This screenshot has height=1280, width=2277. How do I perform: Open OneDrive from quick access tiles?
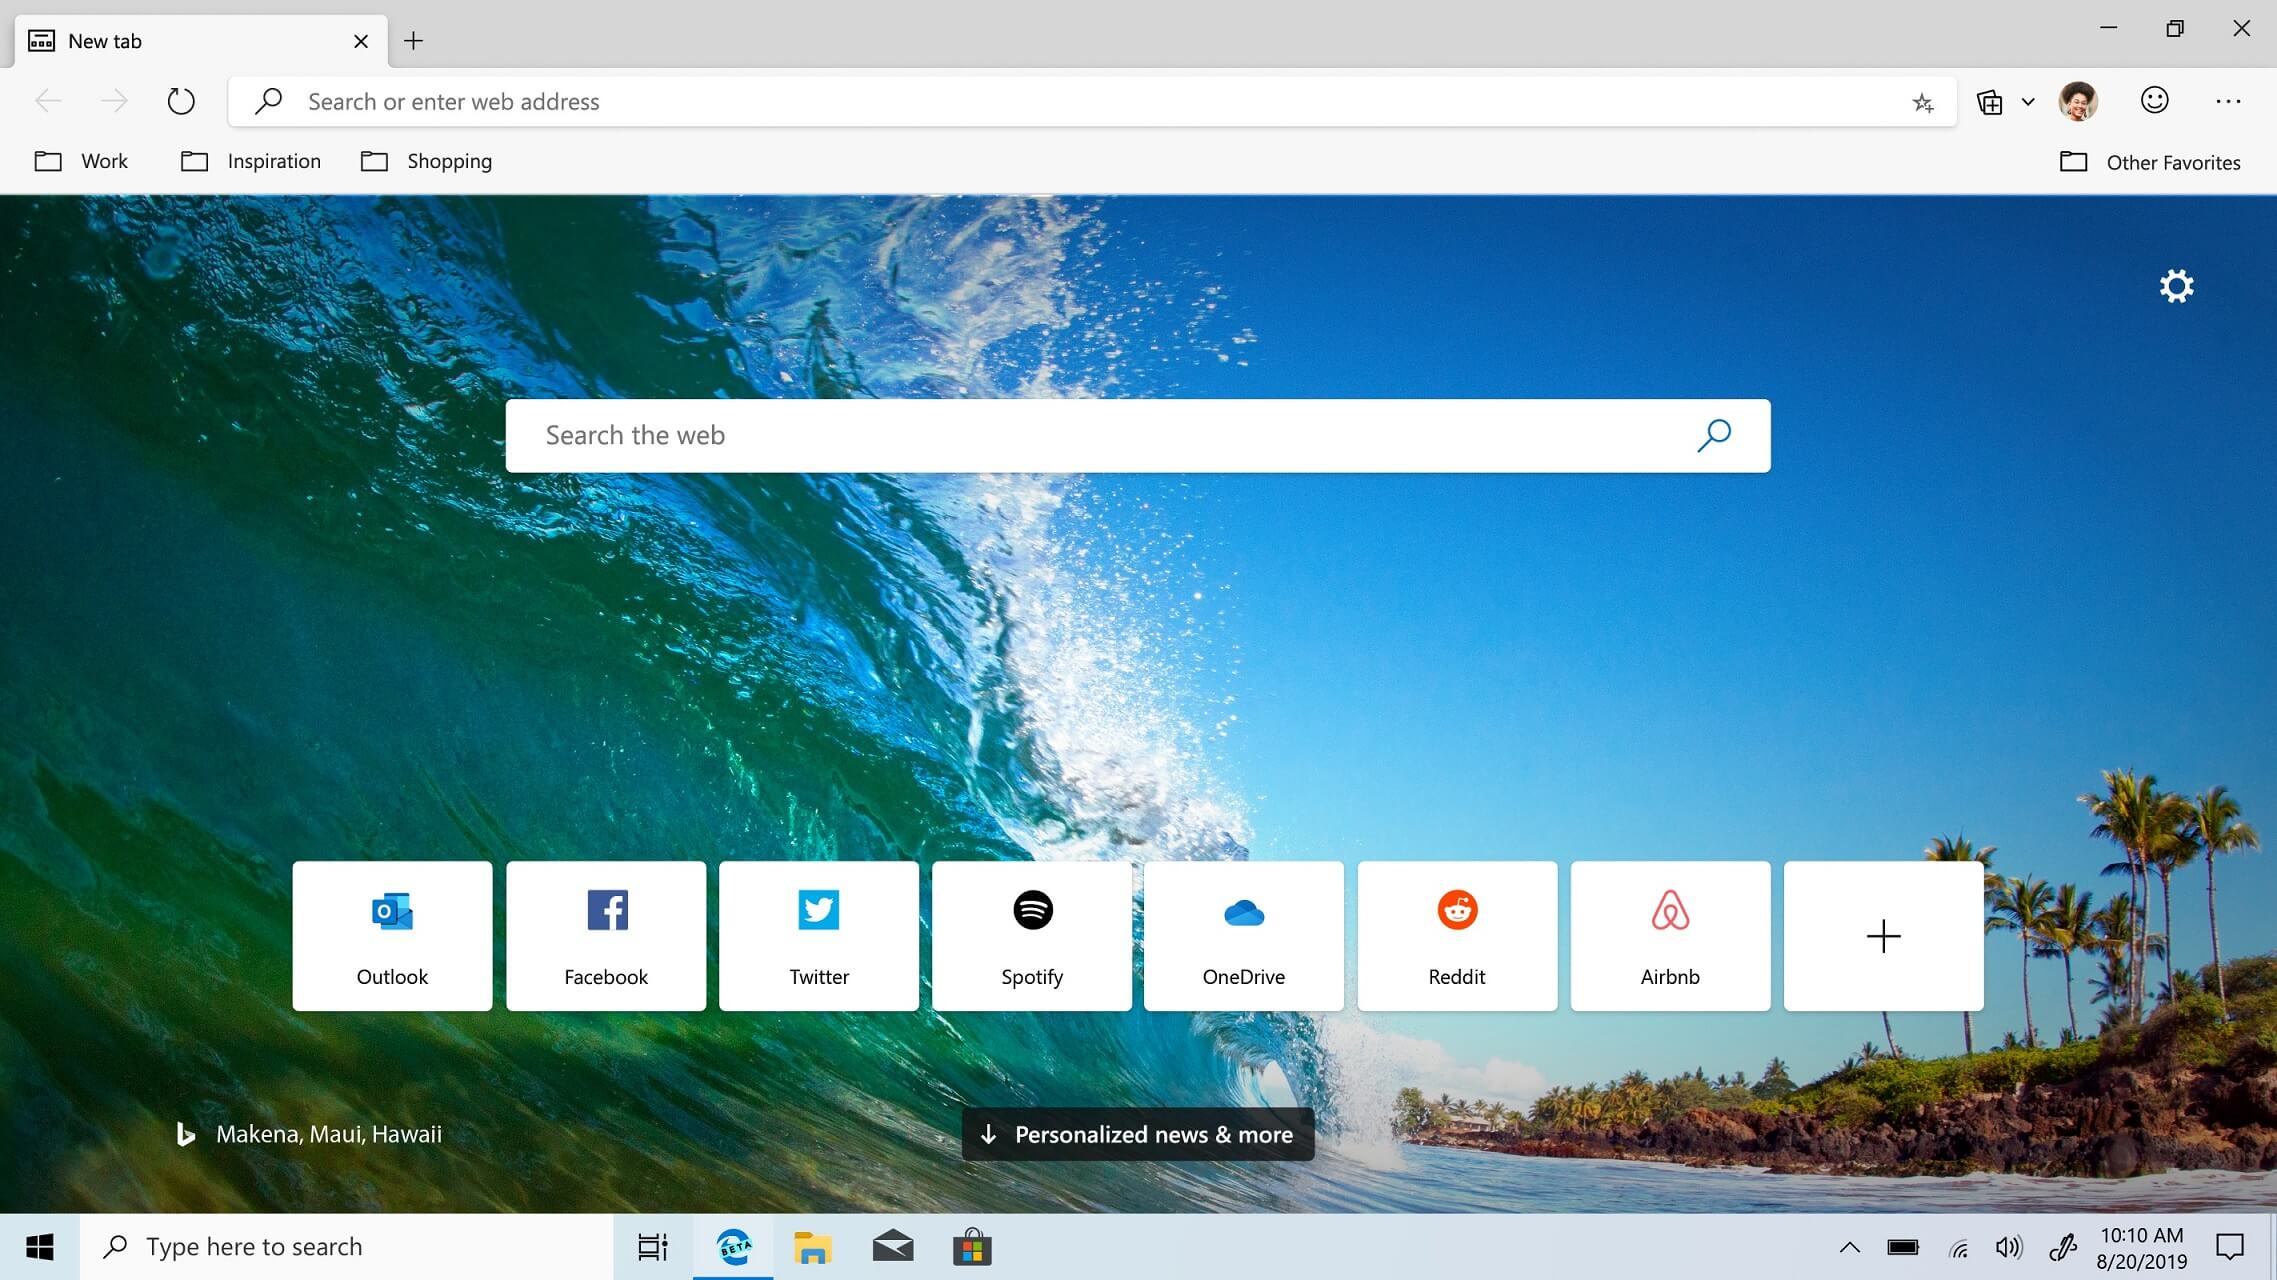tap(1243, 934)
